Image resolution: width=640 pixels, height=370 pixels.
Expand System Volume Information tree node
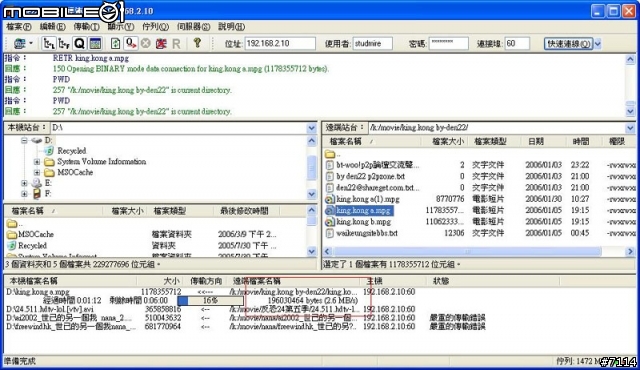click(37, 162)
